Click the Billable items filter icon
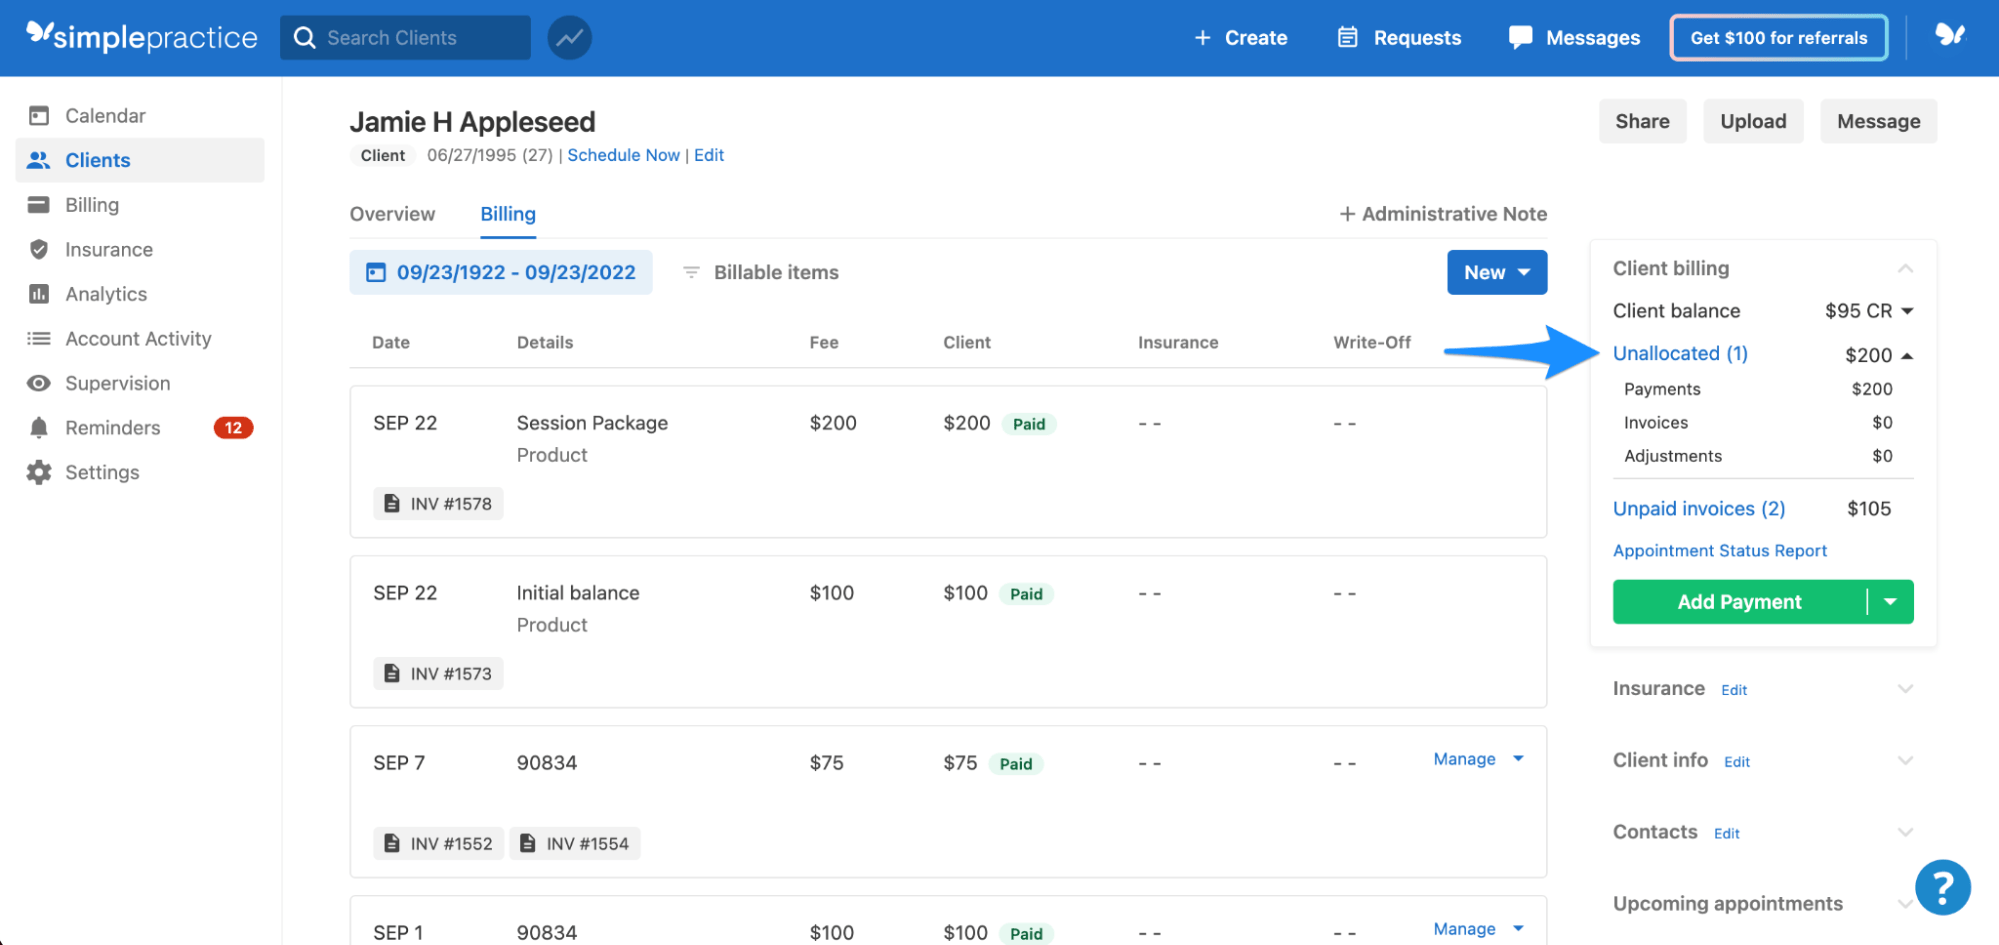Screen dimensions: 1999x945 691,272
